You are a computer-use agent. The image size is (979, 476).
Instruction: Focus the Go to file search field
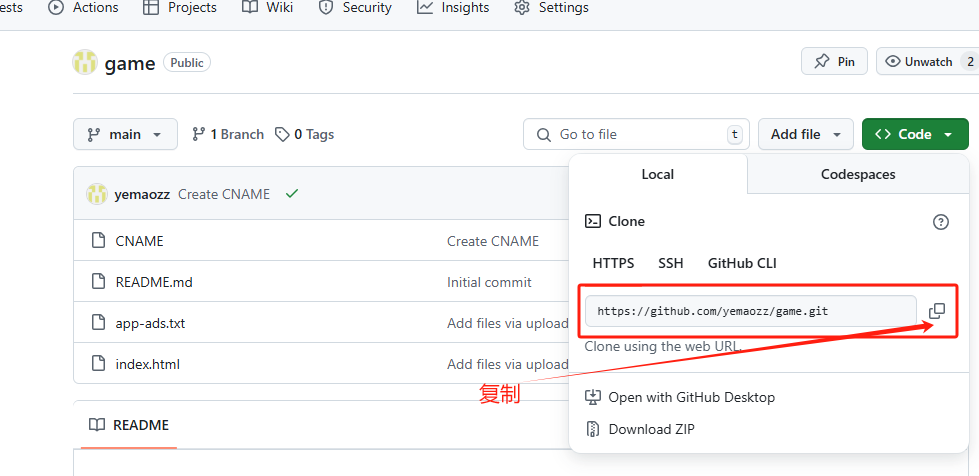click(637, 134)
